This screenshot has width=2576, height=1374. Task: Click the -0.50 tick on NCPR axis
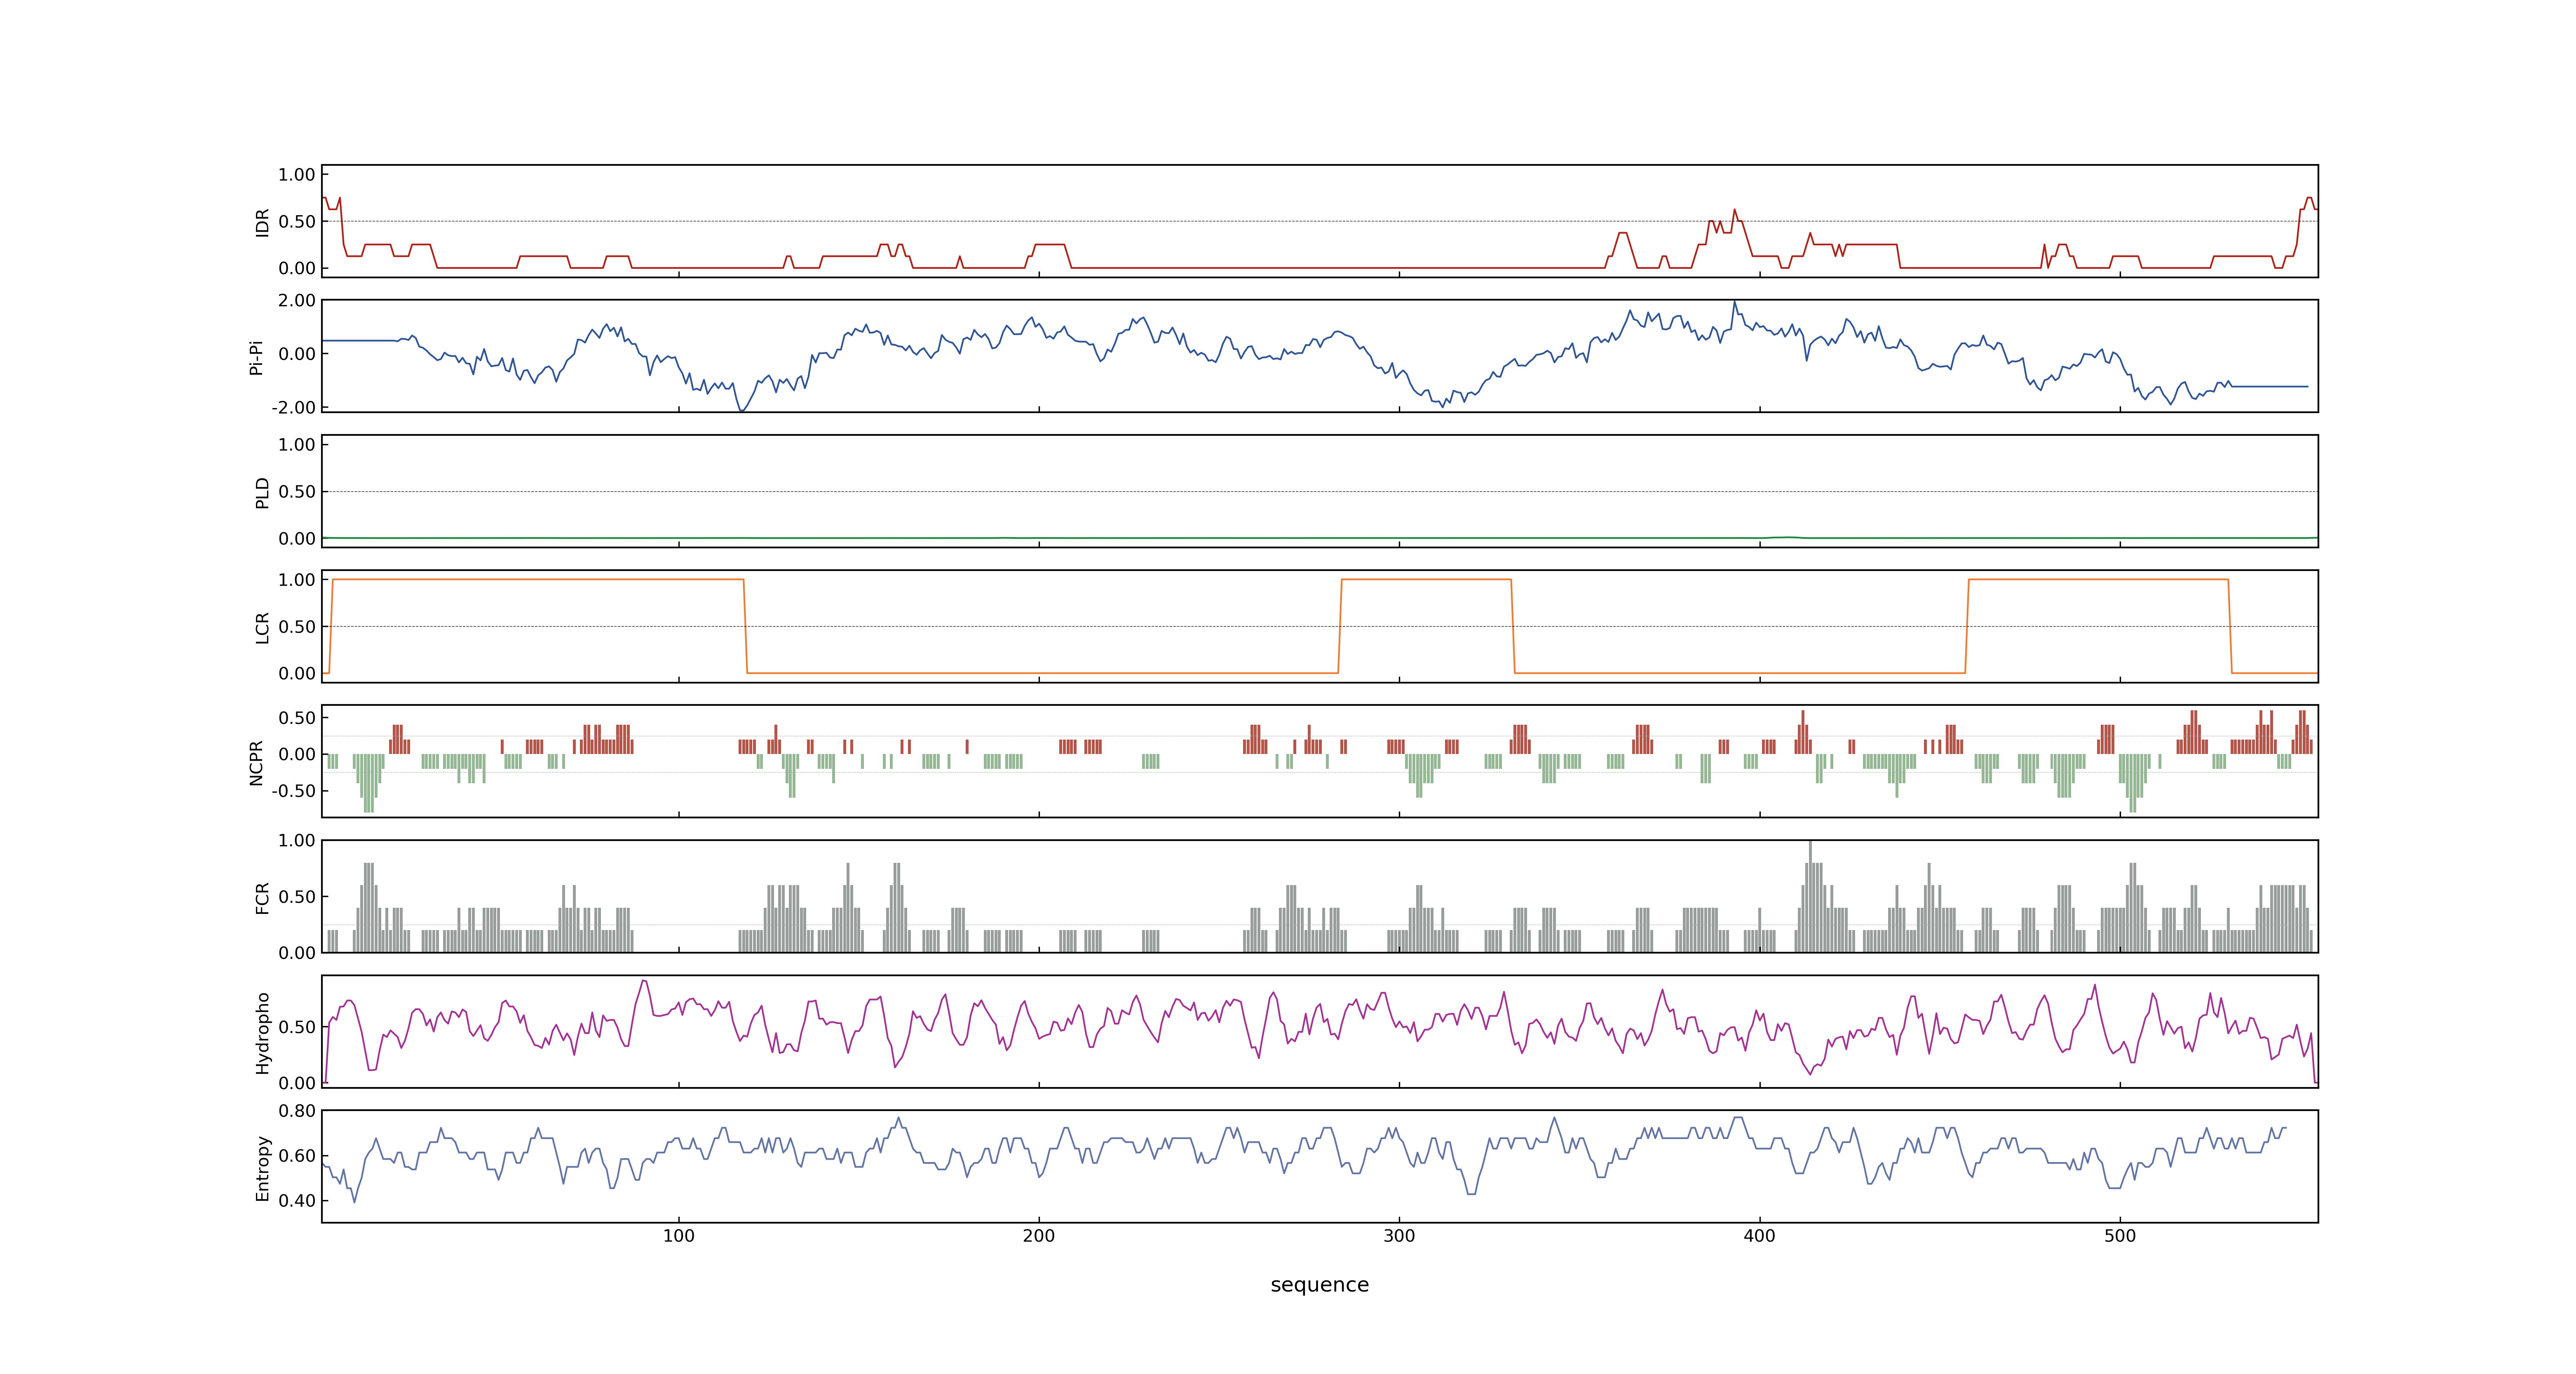pyautogui.click(x=293, y=791)
